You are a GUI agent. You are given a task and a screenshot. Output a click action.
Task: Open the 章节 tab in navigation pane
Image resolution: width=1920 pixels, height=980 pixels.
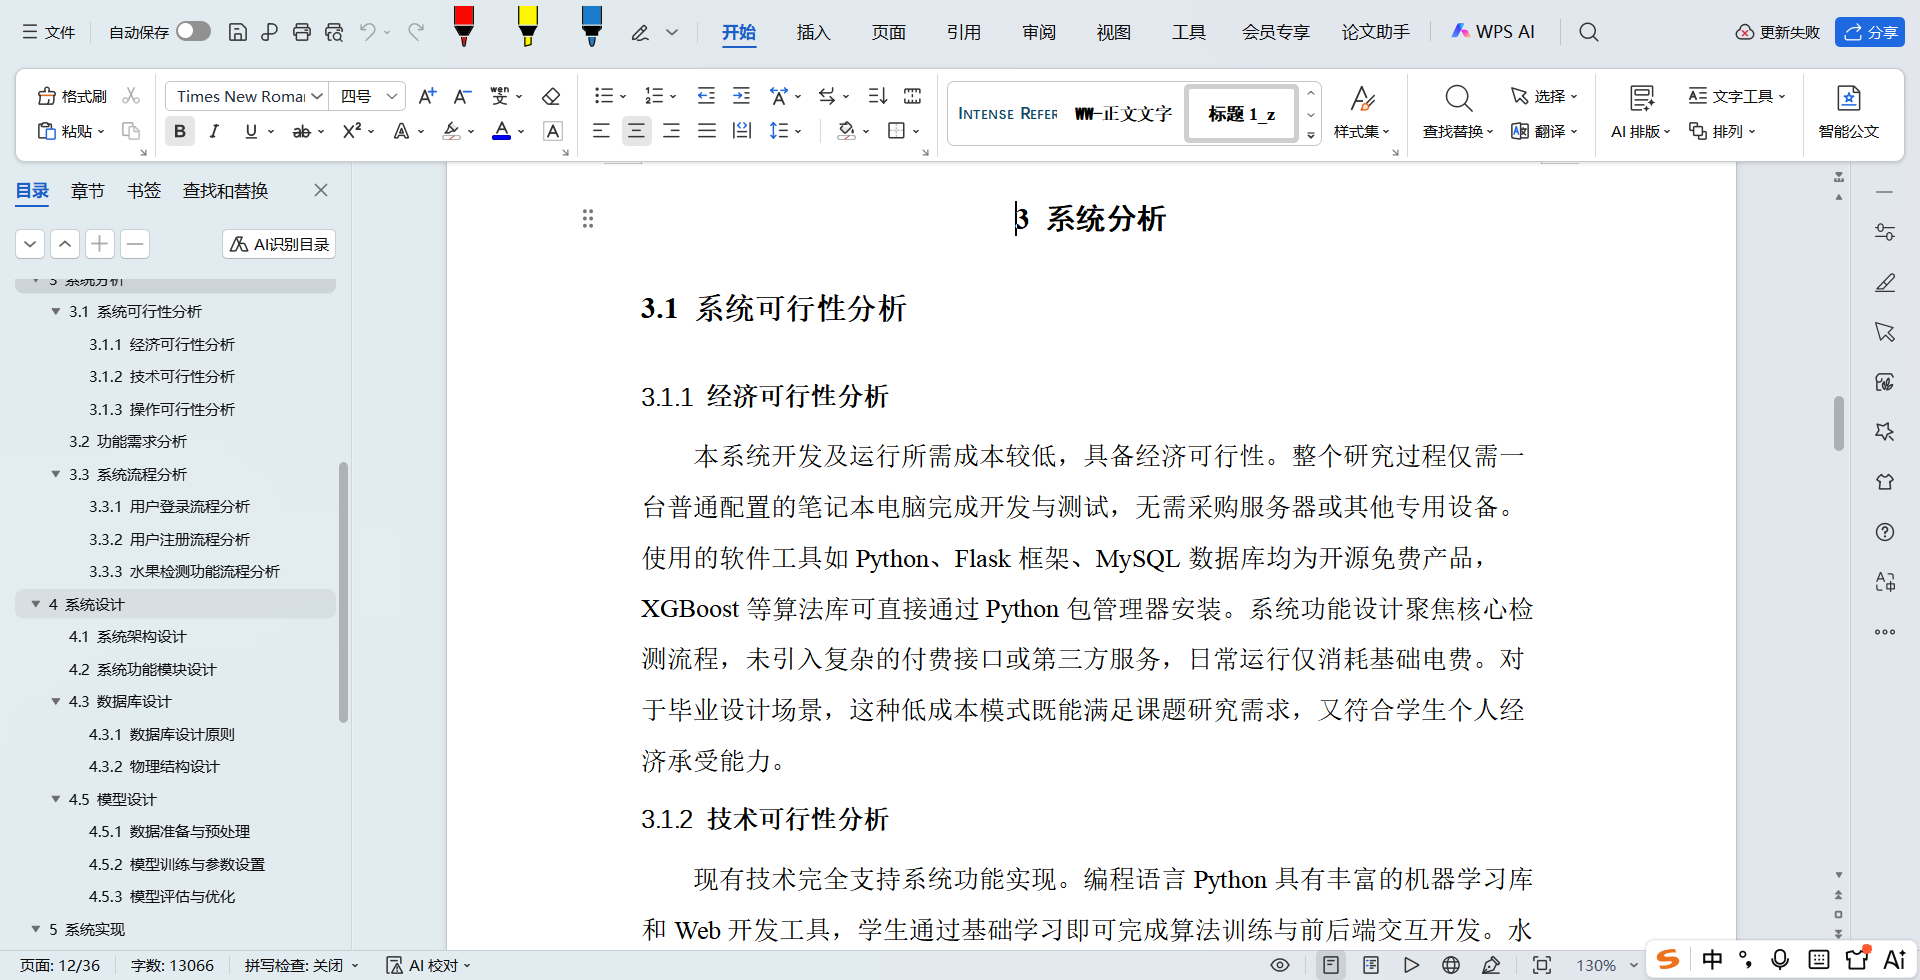[87, 190]
